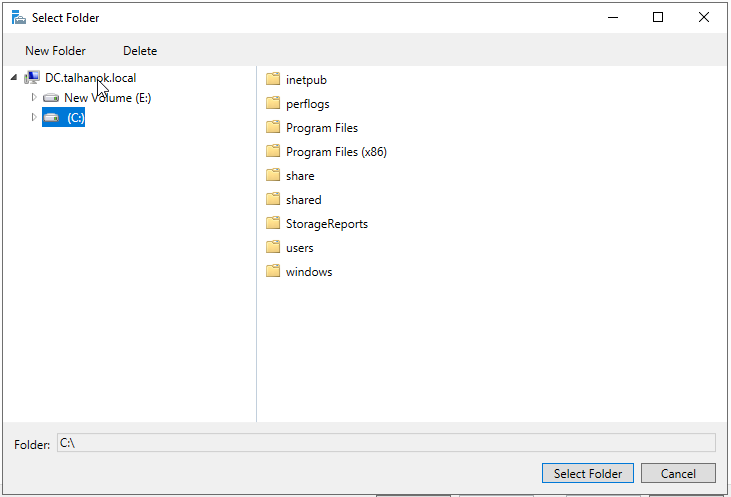The image size is (731, 497).
Task: Click the New Volume (E:) drive icon
Action: point(51,98)
